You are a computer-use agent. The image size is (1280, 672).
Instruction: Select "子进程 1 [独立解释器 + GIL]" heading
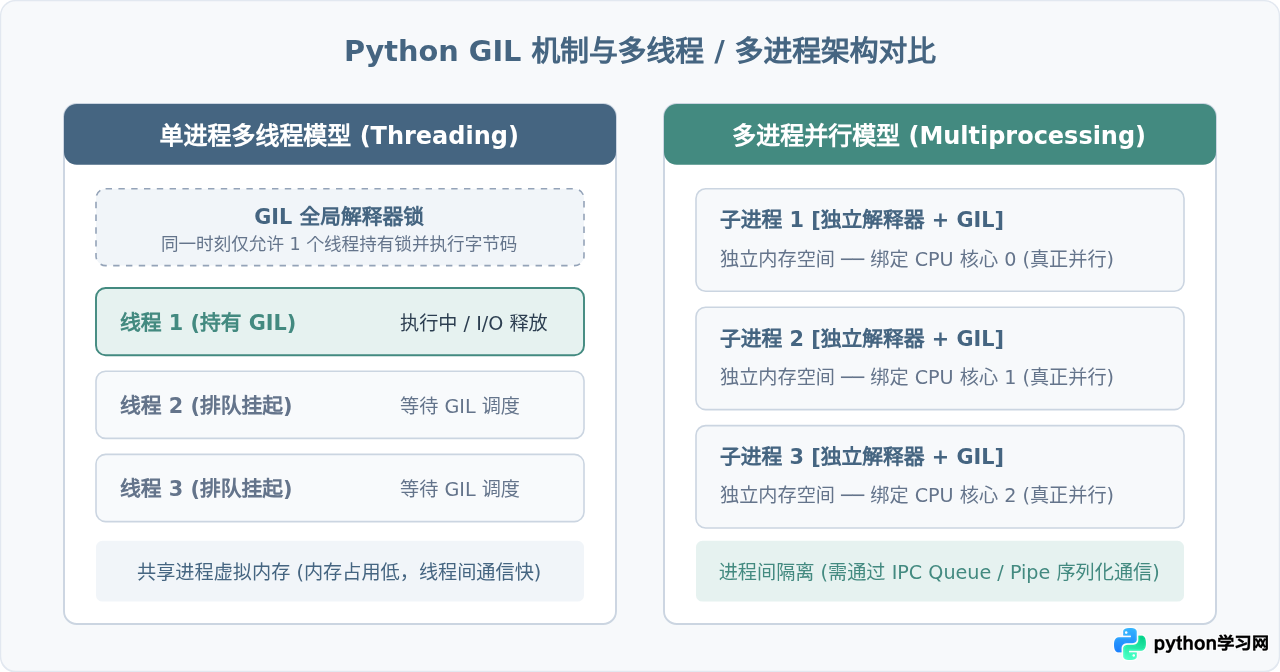tap(862, 220)
